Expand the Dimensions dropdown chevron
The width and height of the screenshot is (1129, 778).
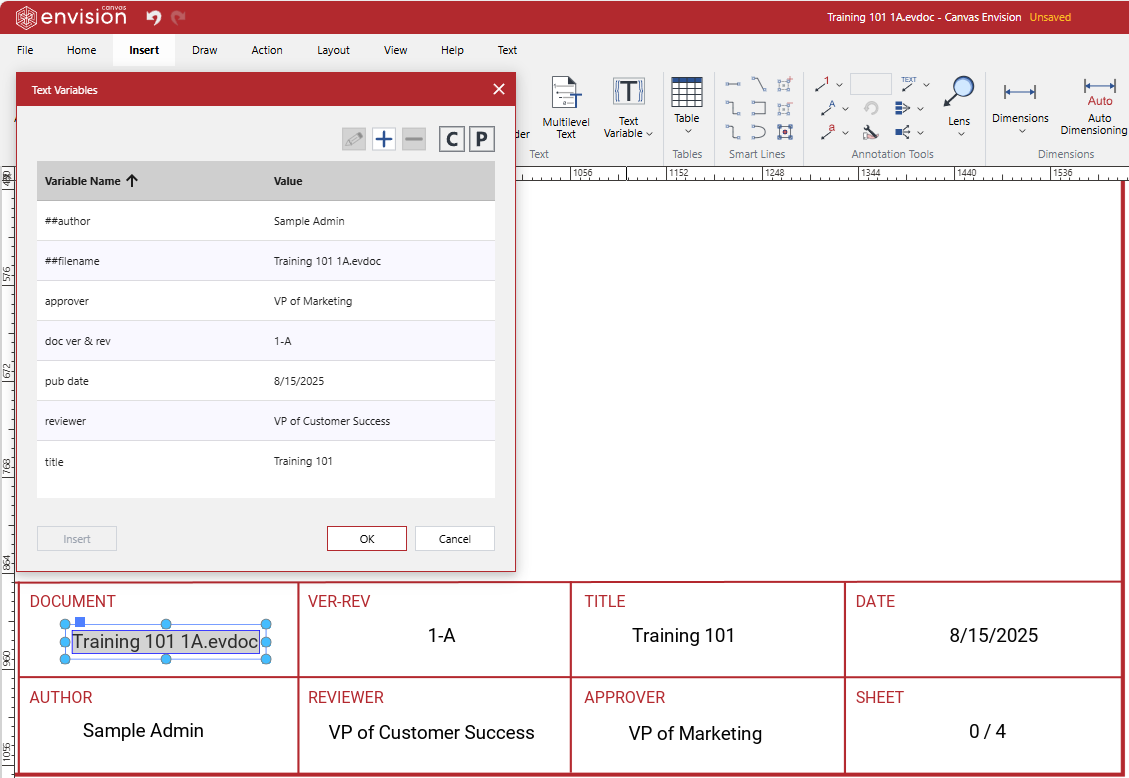pyautogui.click(x=1022, y=131)
